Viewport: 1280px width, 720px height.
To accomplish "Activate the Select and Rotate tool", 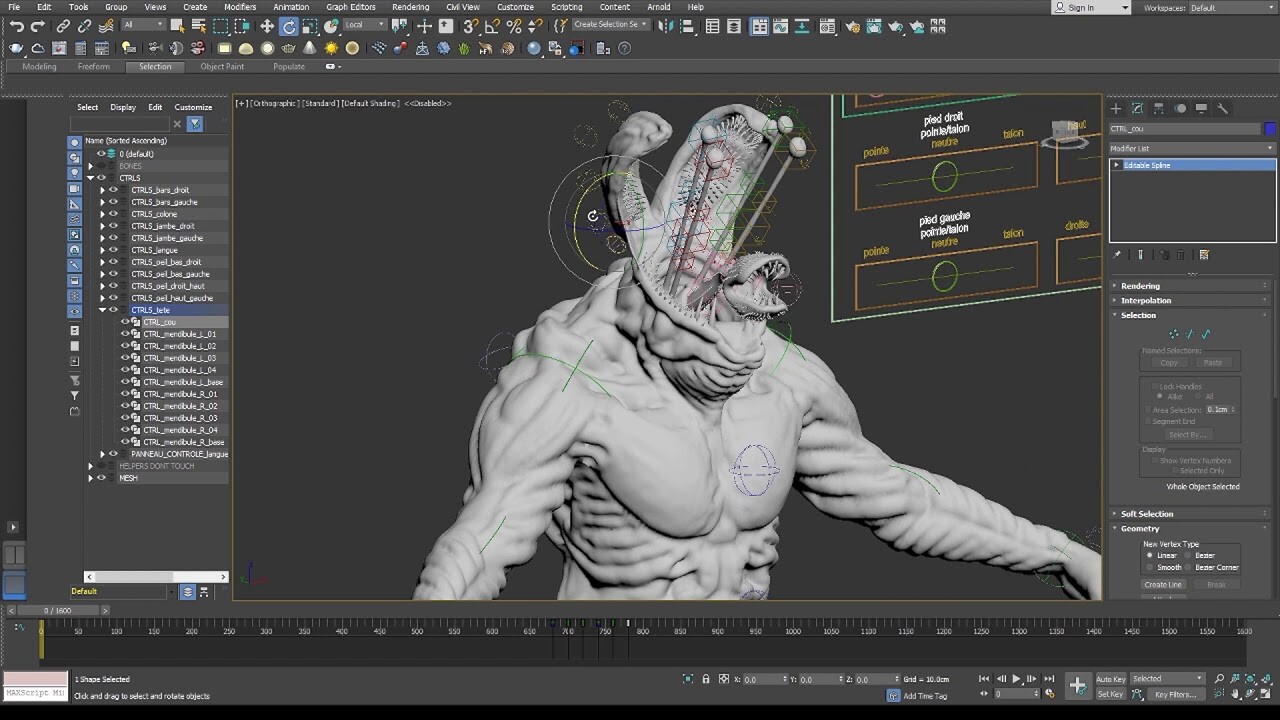I will (289, 25).
